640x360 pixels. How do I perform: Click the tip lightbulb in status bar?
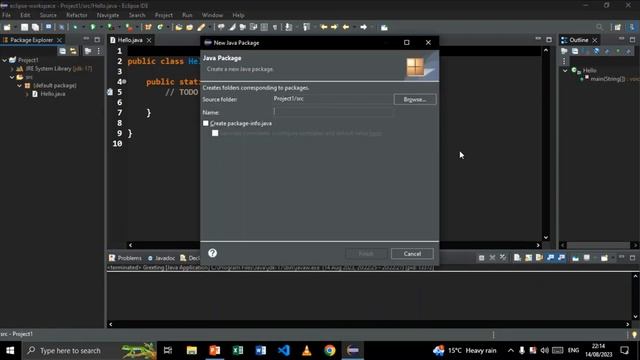[x=634, y=334]
